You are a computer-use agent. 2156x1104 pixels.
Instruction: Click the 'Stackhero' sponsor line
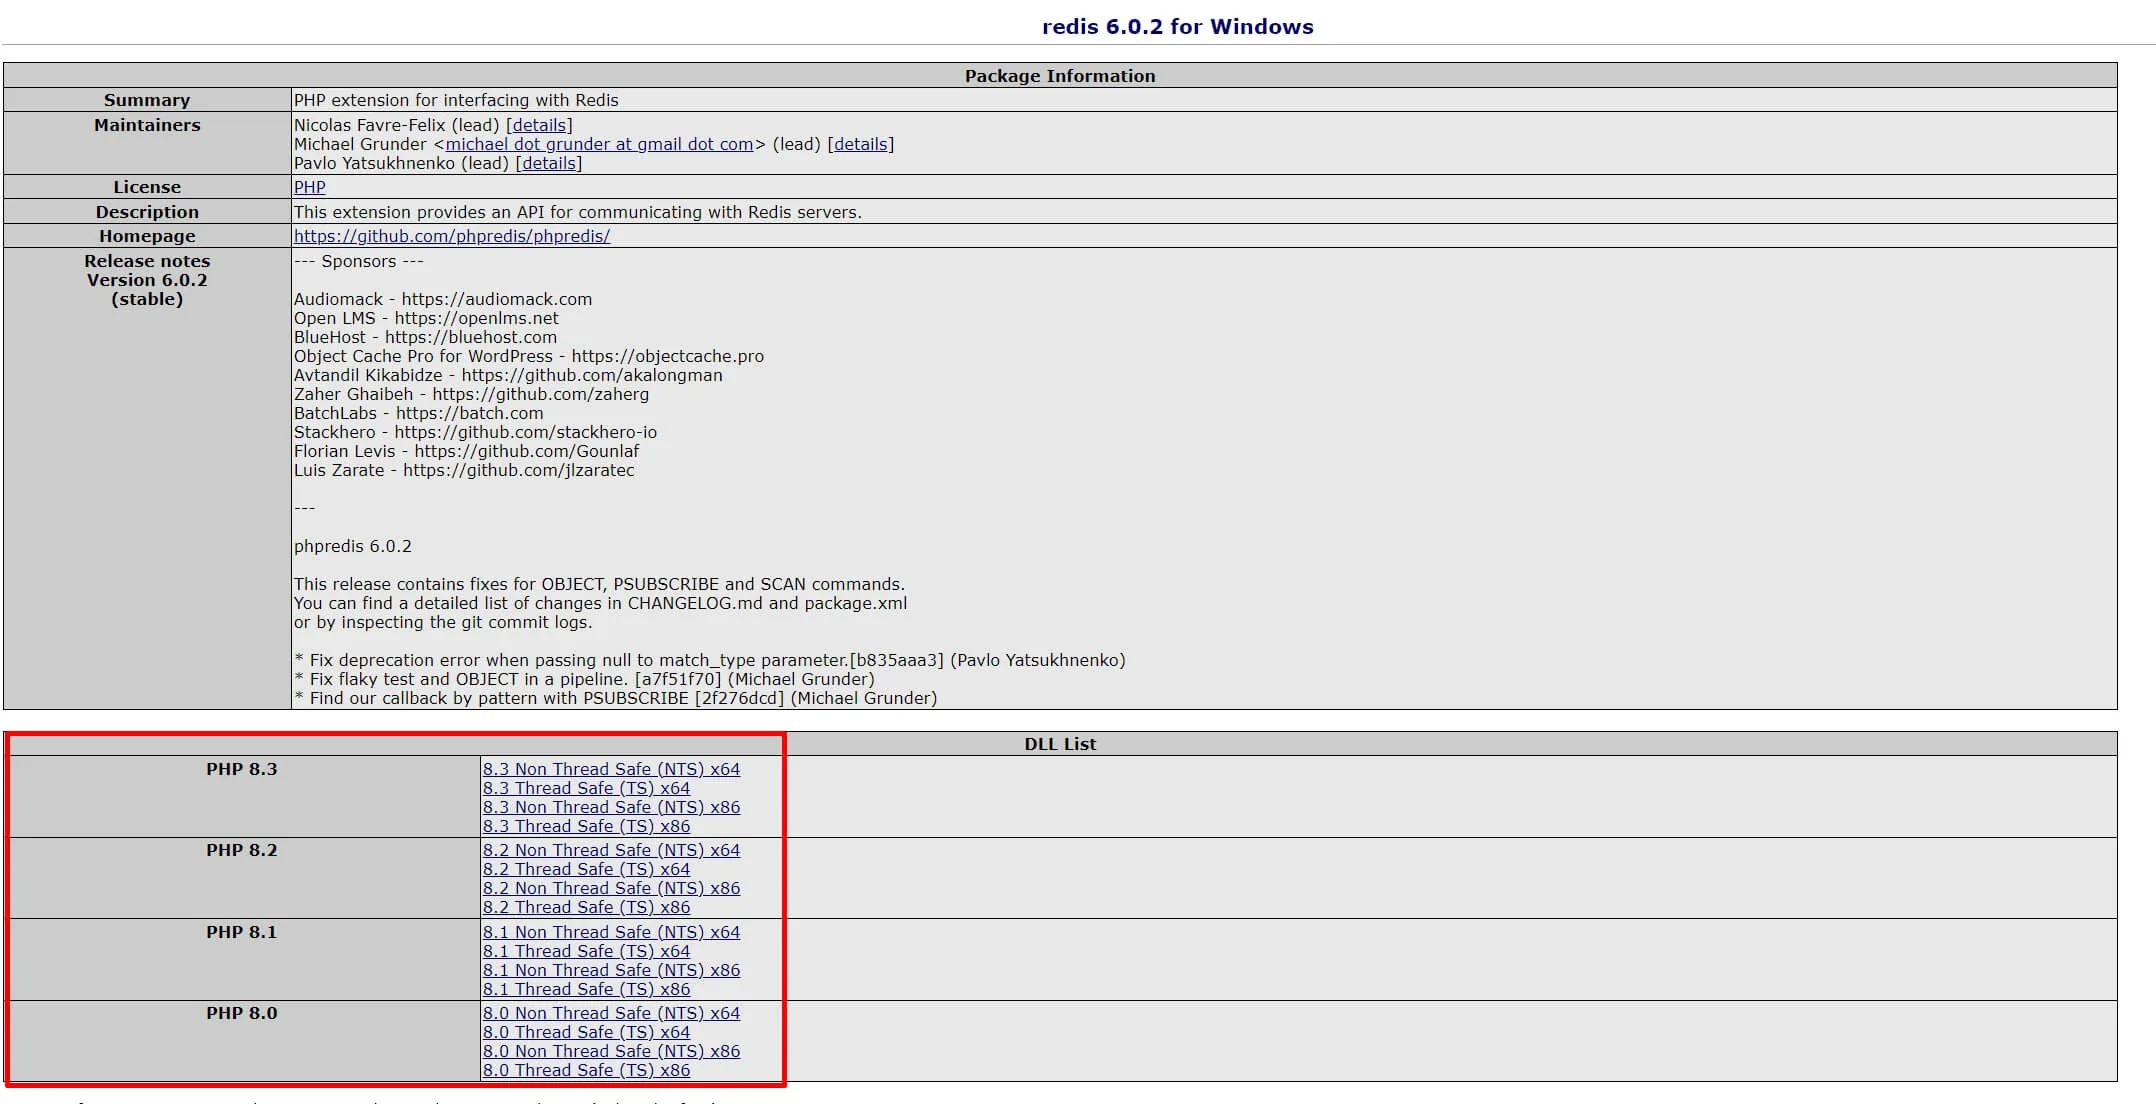[x=475, y=432]
